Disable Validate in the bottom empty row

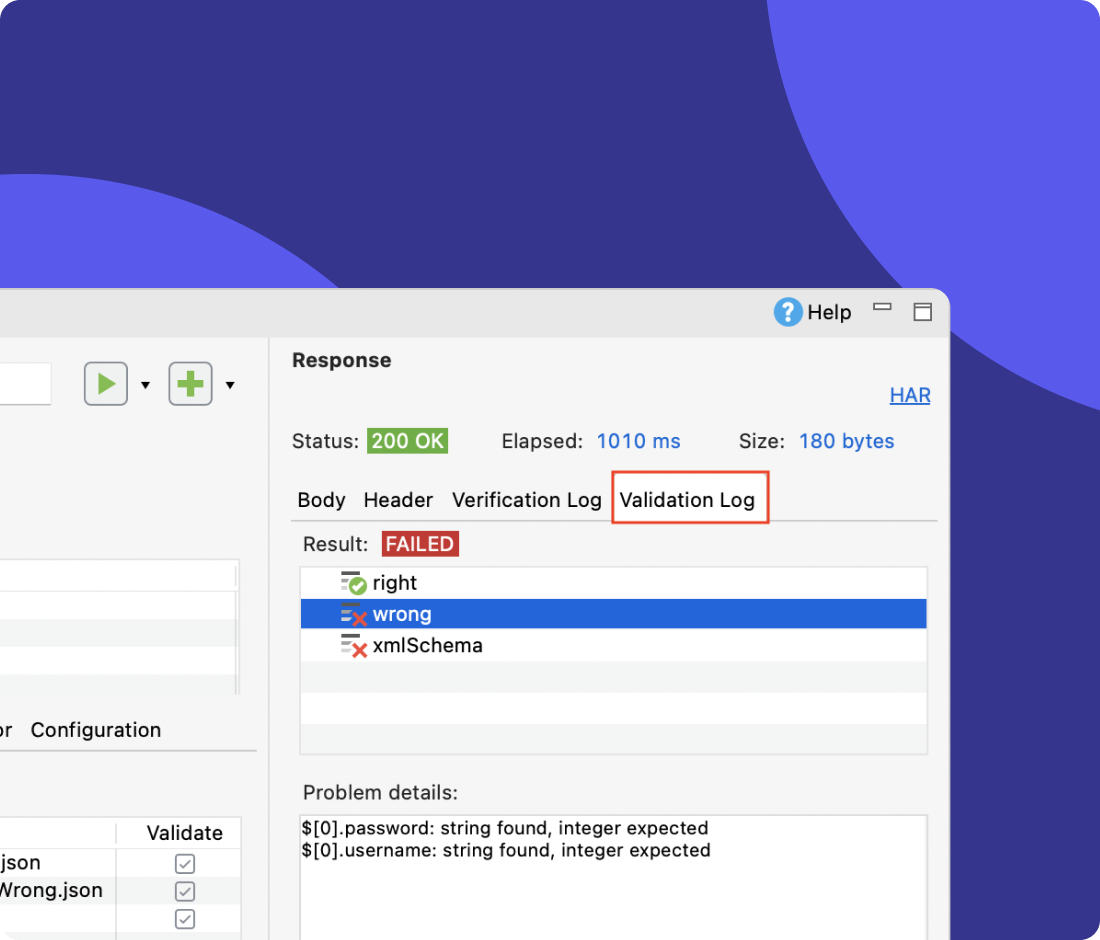coord(183,918)
